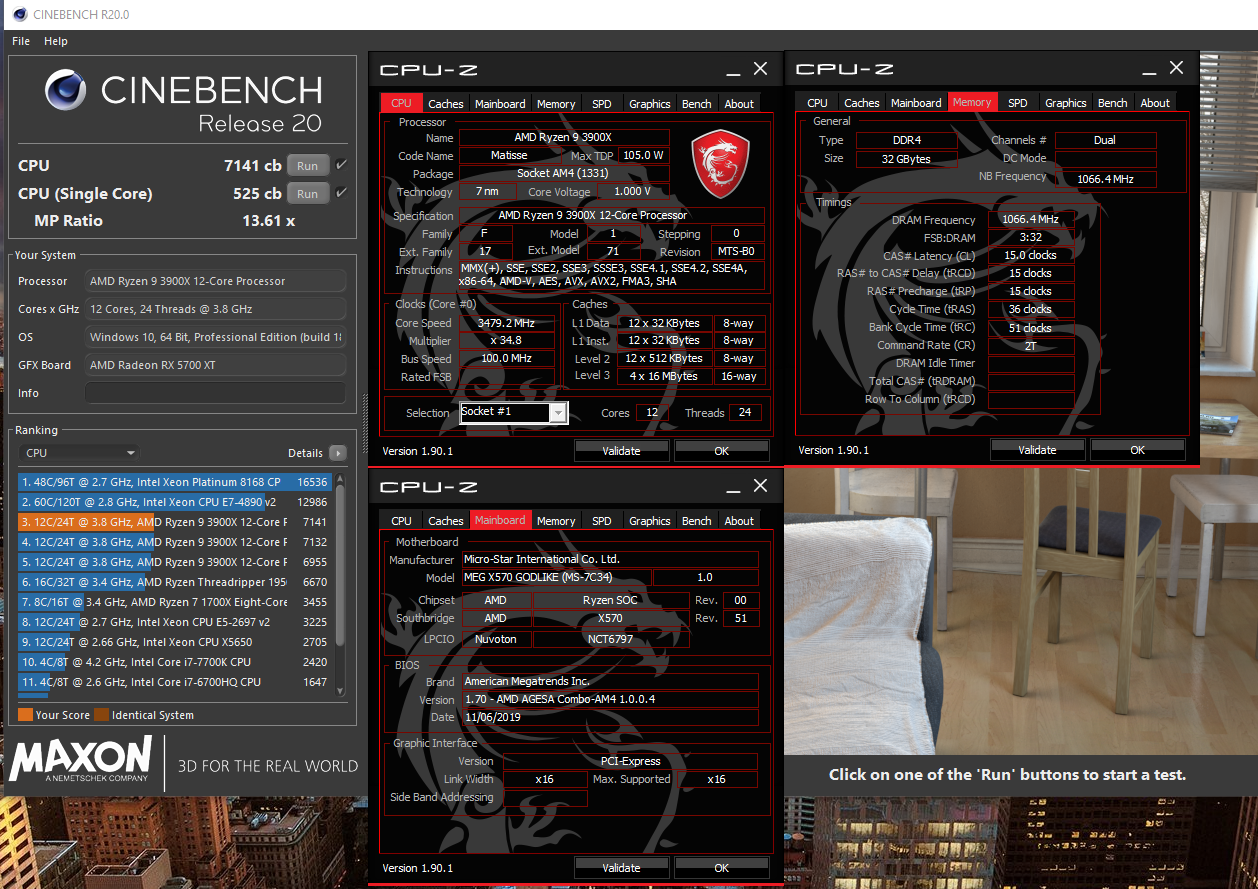Click the orange Your Score legend swatch
The height and width of the screenshot is (889, 1258).
(25, 715)
